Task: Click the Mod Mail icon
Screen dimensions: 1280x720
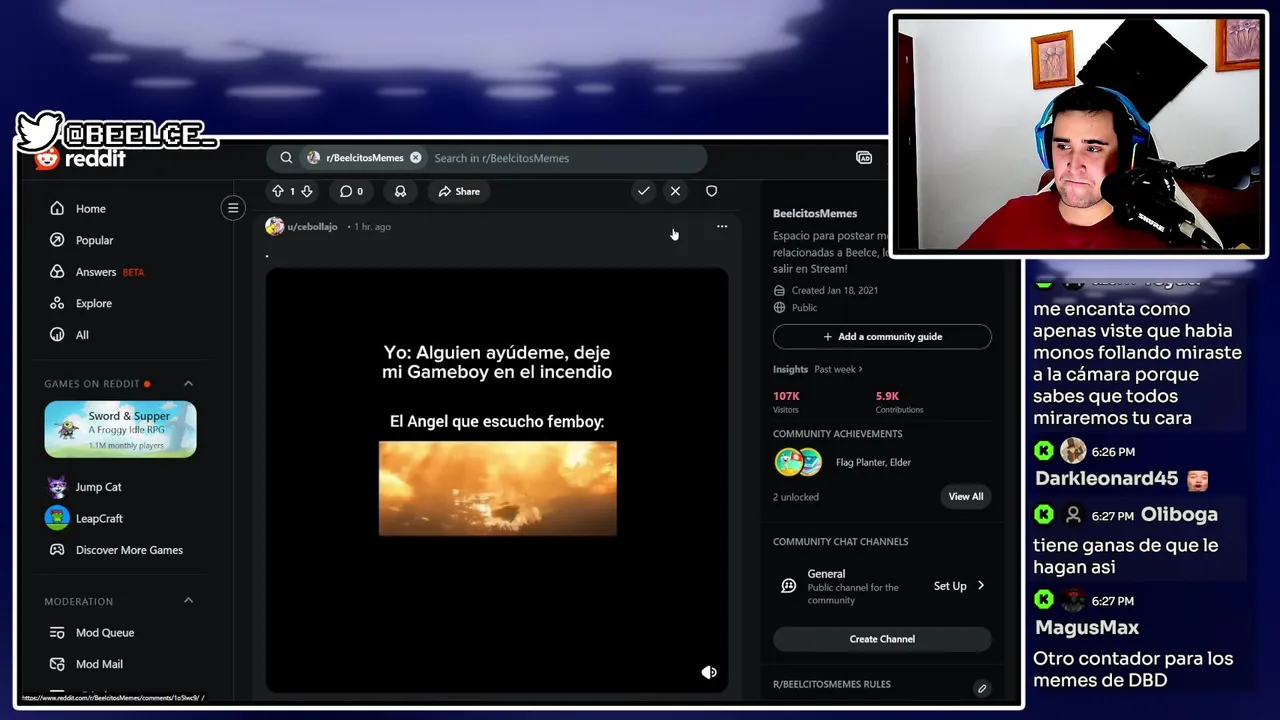Action: [57, 664]
